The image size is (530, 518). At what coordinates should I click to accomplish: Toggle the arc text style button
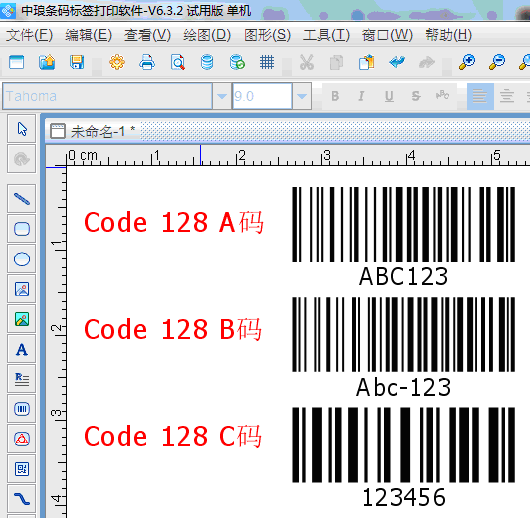click(x=442, y=96)
